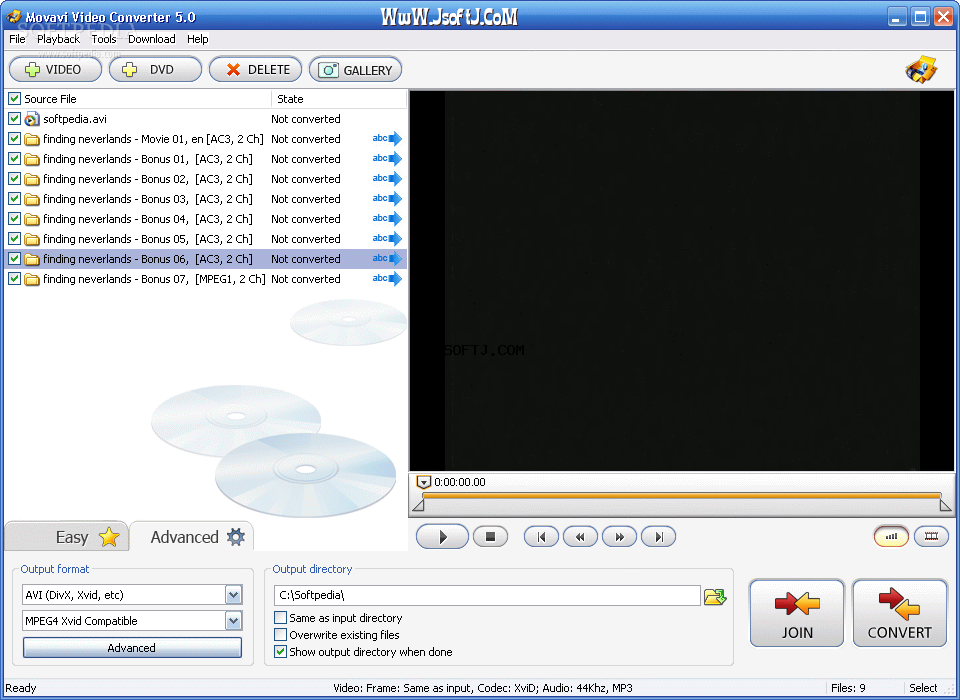Click the Movavi icon in the title bar
Viewport: 960px width, 700px height.
[x=14, y=17]
